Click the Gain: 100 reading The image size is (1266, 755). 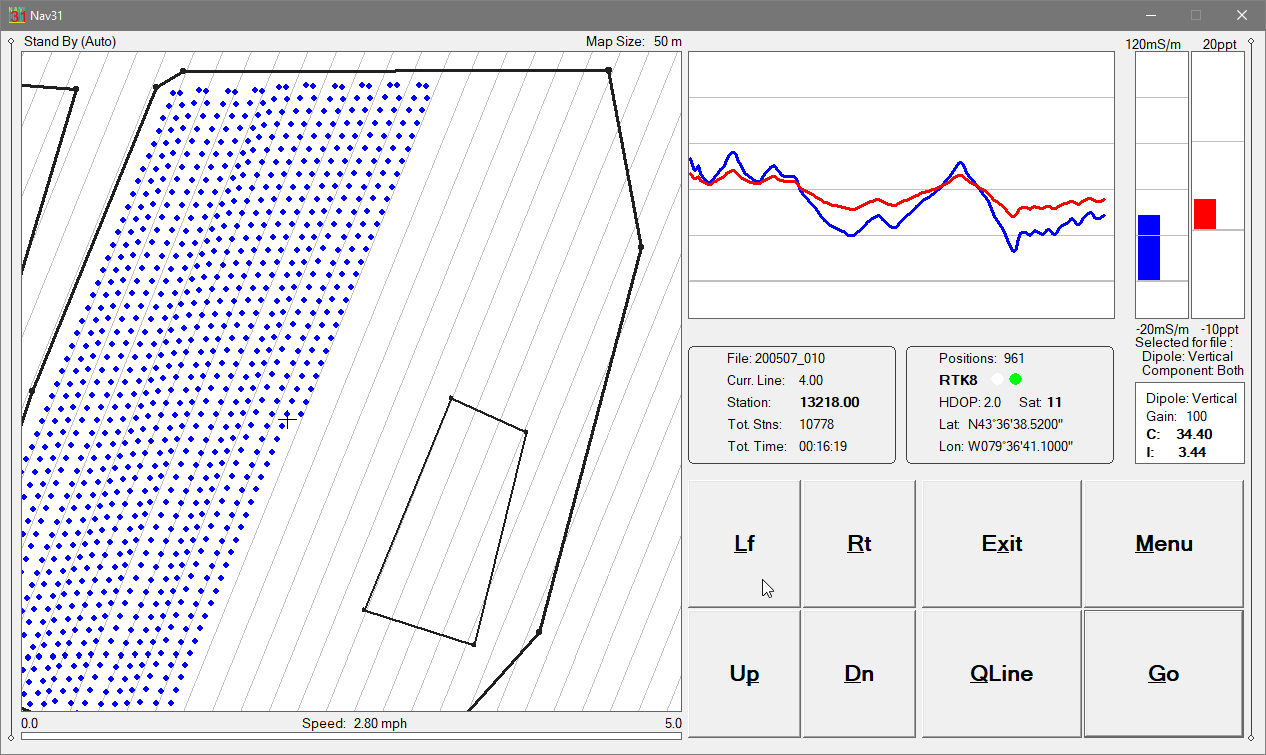[x=1176, y=416]
